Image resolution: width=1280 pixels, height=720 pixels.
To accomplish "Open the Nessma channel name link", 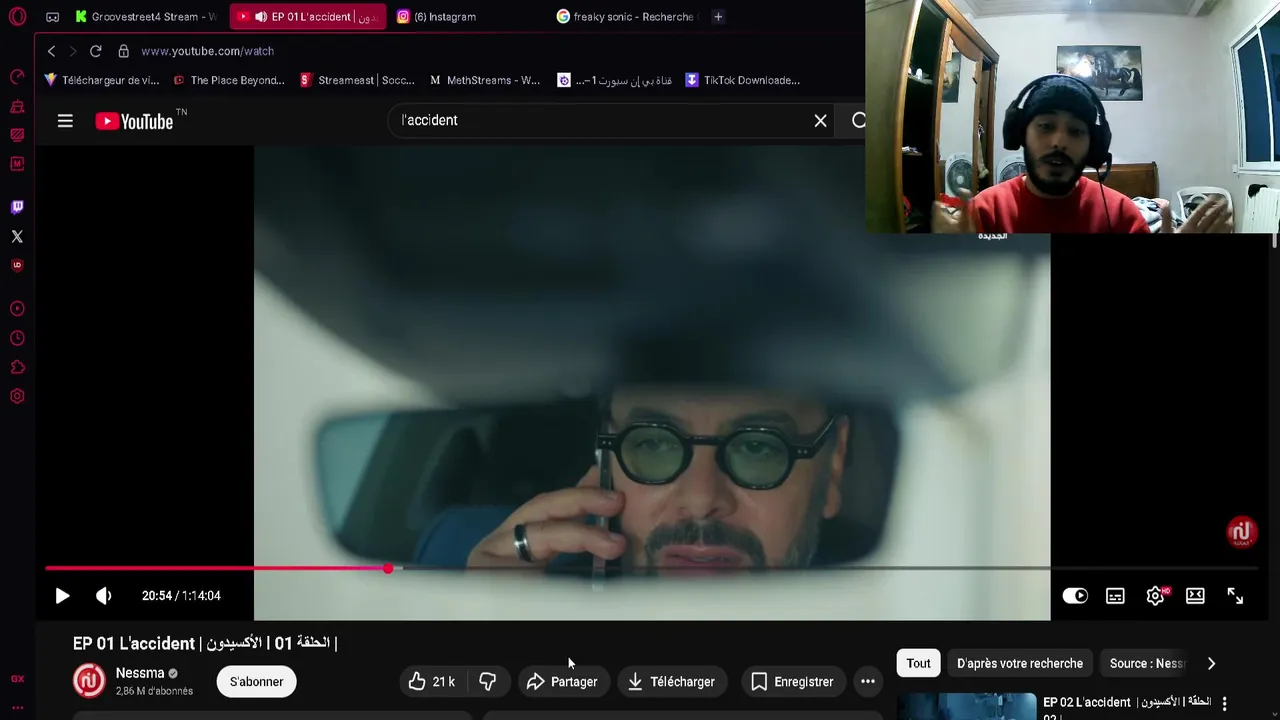I will (140, 673).
